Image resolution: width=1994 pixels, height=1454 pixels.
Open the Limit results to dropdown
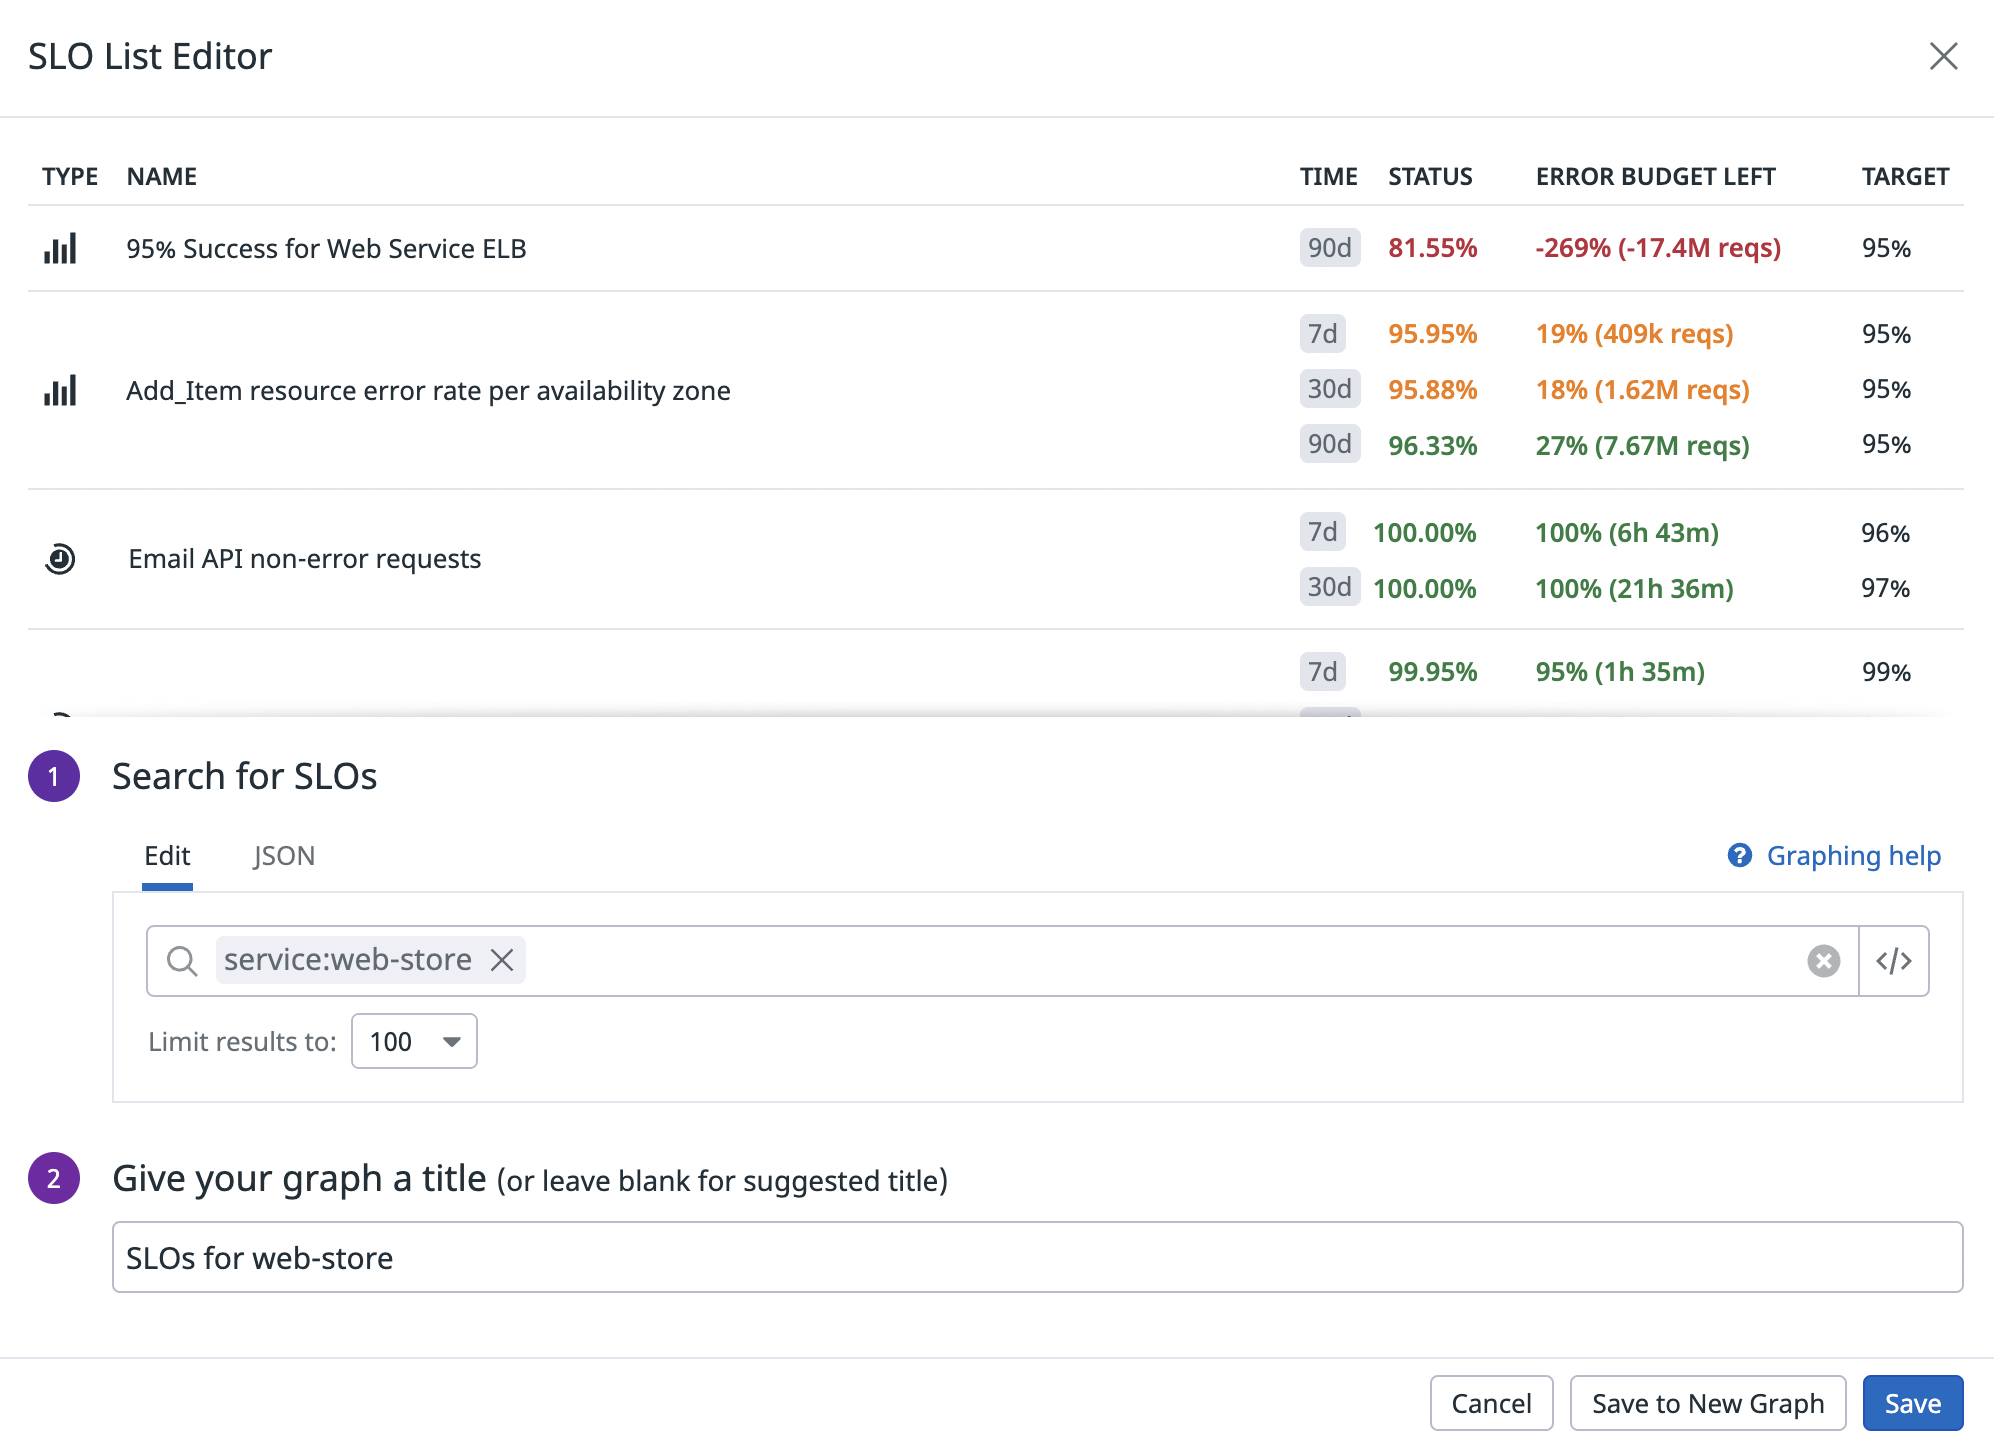[x=414, y=1041]
